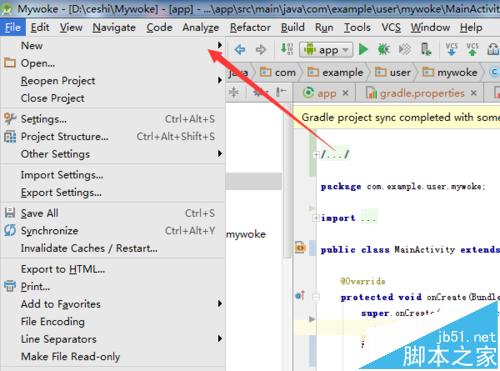Expand the folded import statements

tap(315, 218)
